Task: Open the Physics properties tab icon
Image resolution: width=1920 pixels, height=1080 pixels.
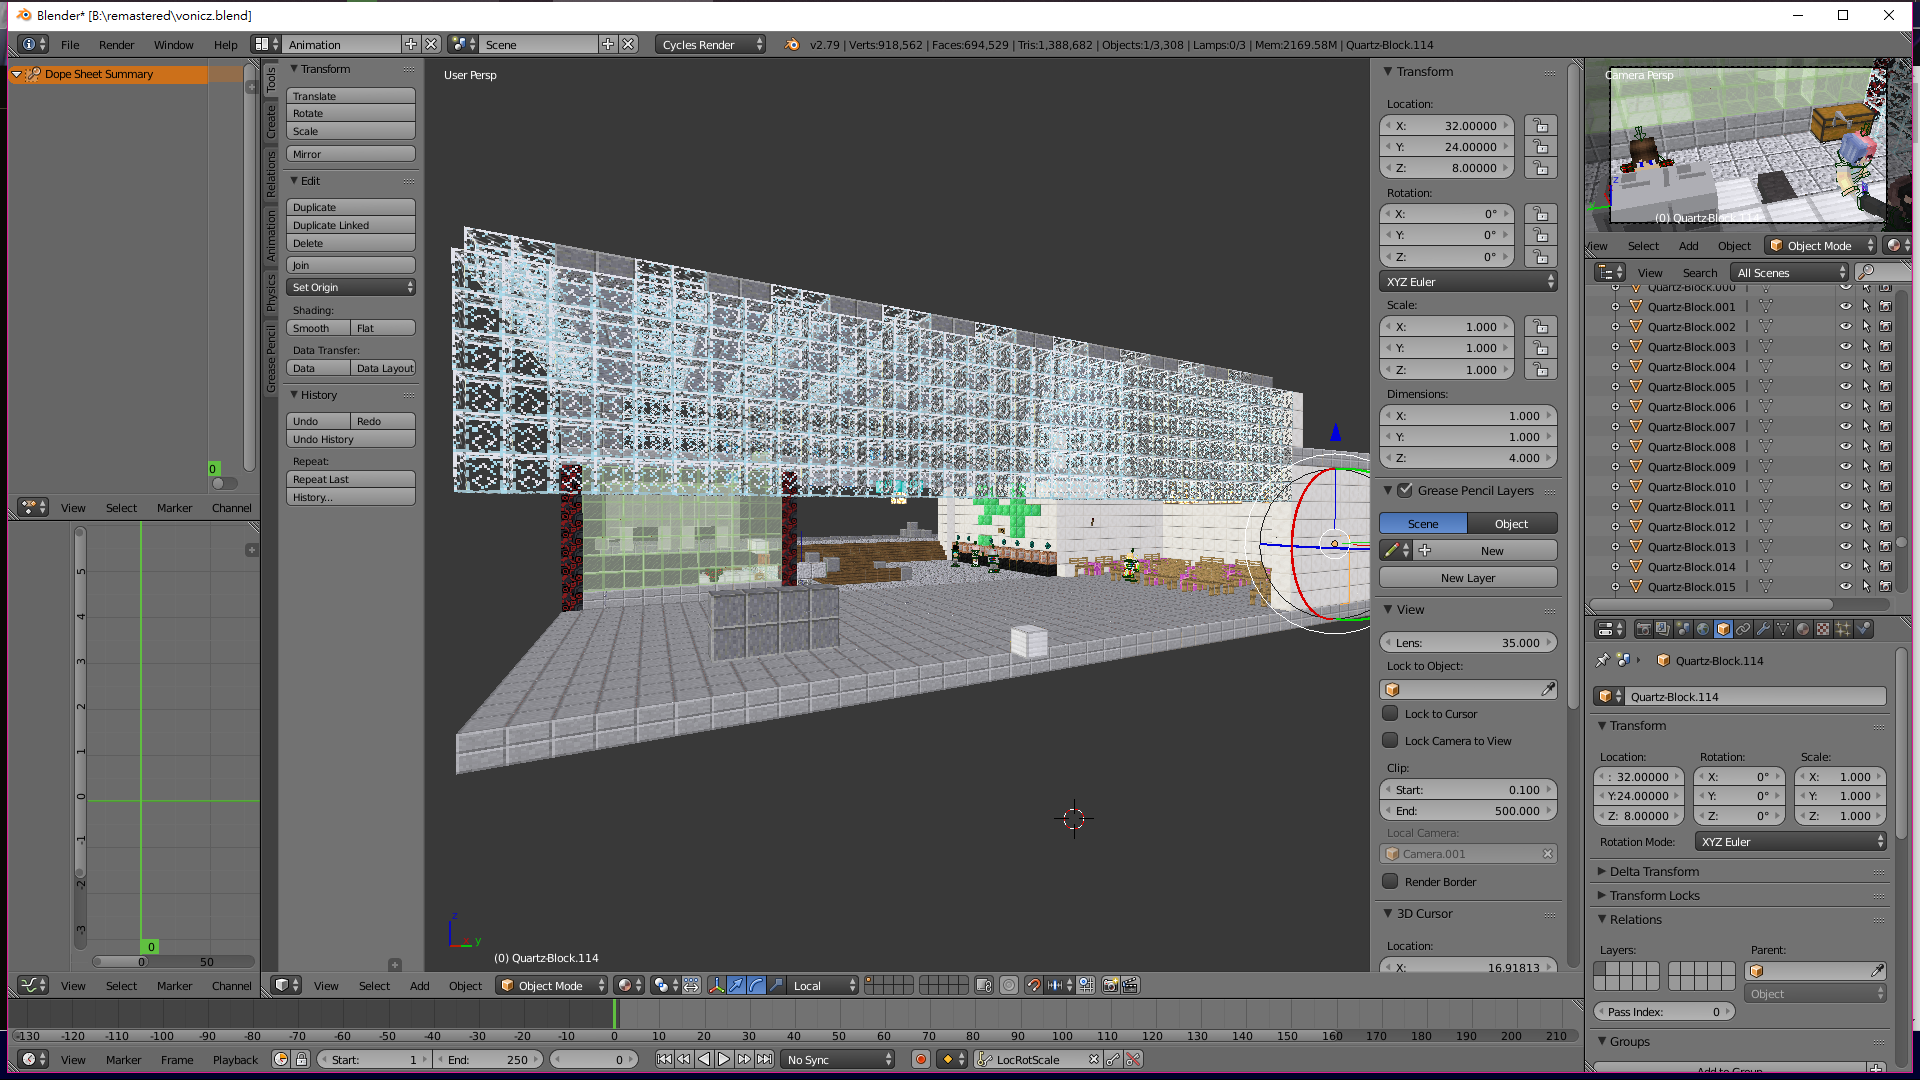Action: 1863,629
